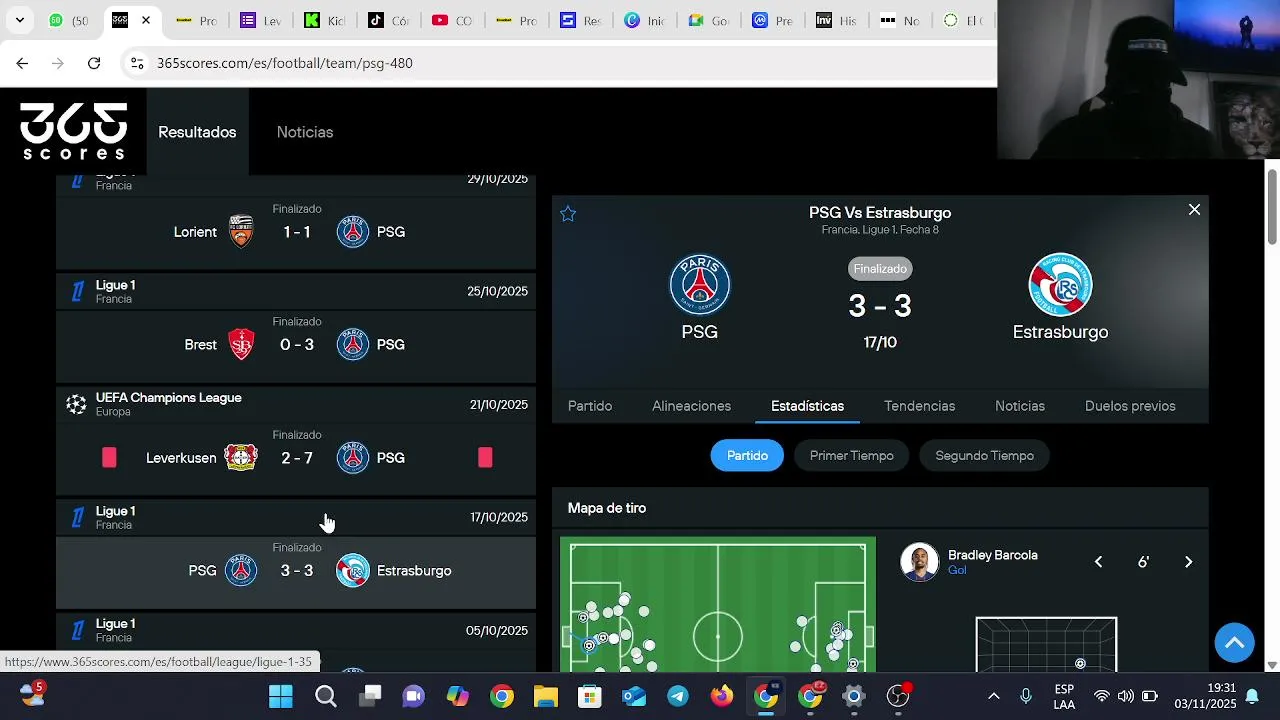
Task: Open the site information icon in address bar
Action: (137, 63)
